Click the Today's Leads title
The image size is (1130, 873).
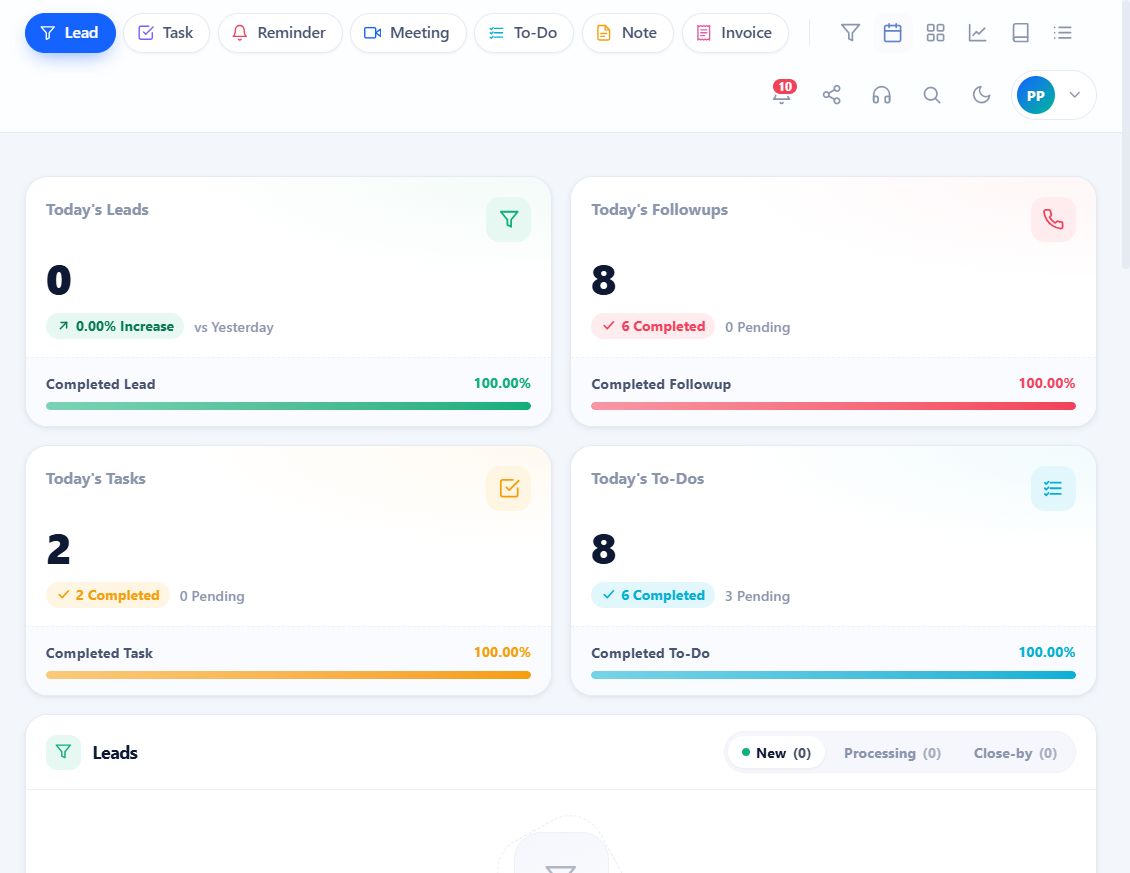click(97, 210)
